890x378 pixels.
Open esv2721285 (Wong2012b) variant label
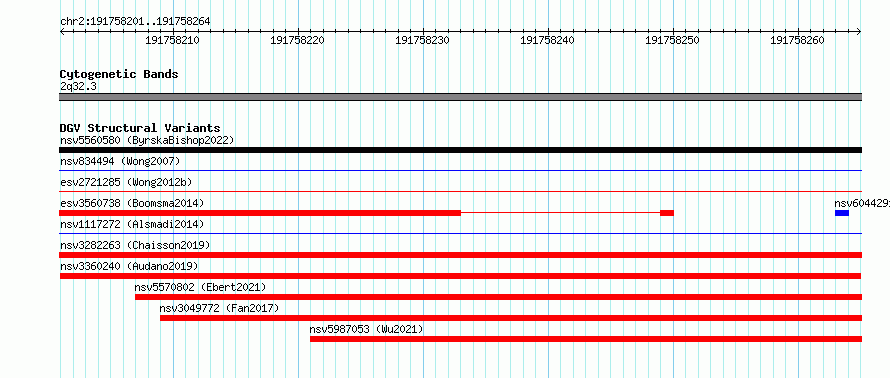(x=126, y=182)
